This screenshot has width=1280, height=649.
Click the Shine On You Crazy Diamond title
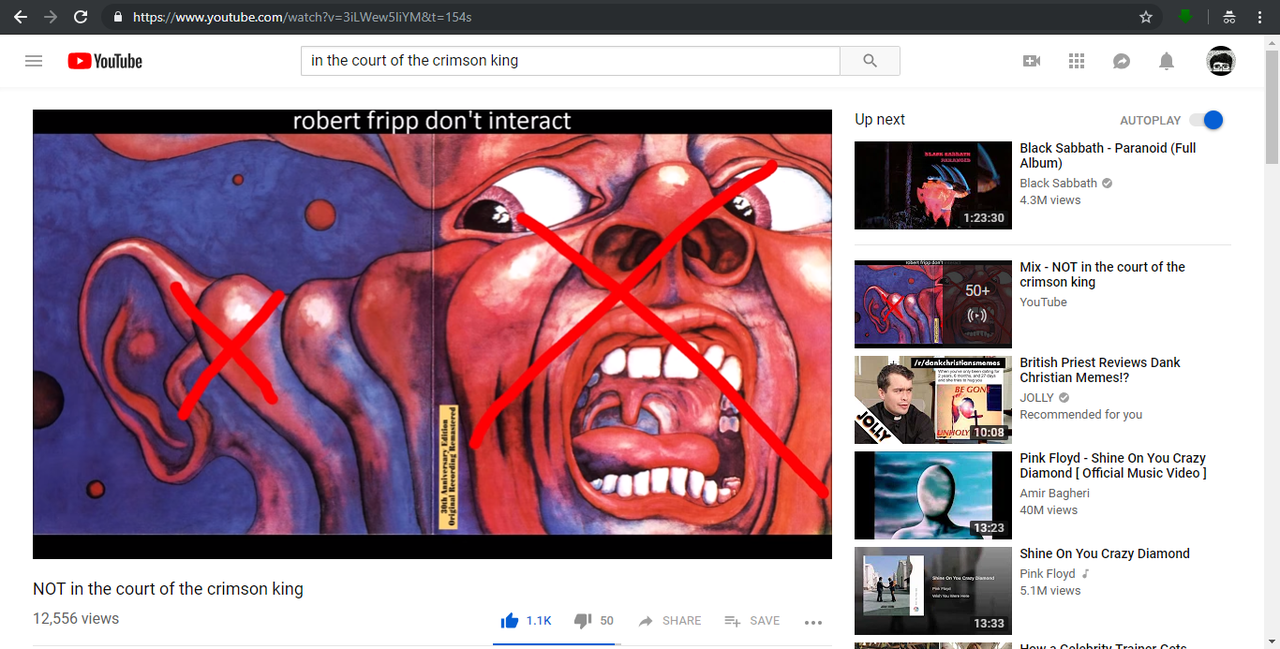coord(1105,553)
